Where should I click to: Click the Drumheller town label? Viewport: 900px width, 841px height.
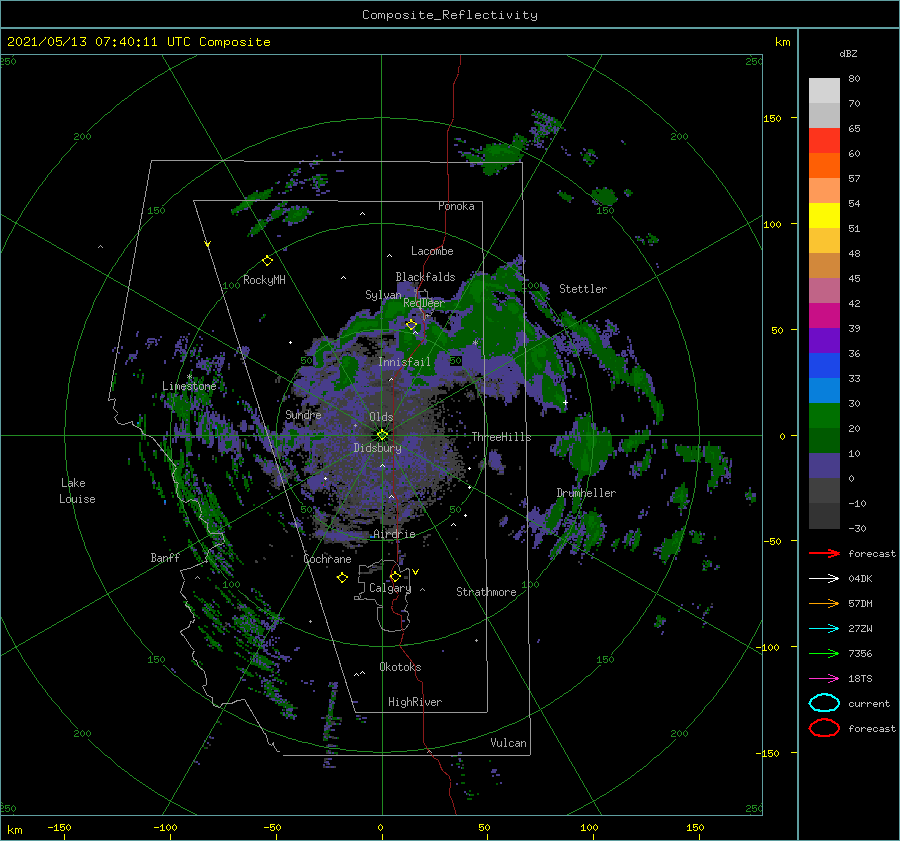pyautogui.click(x=586, y=493)
